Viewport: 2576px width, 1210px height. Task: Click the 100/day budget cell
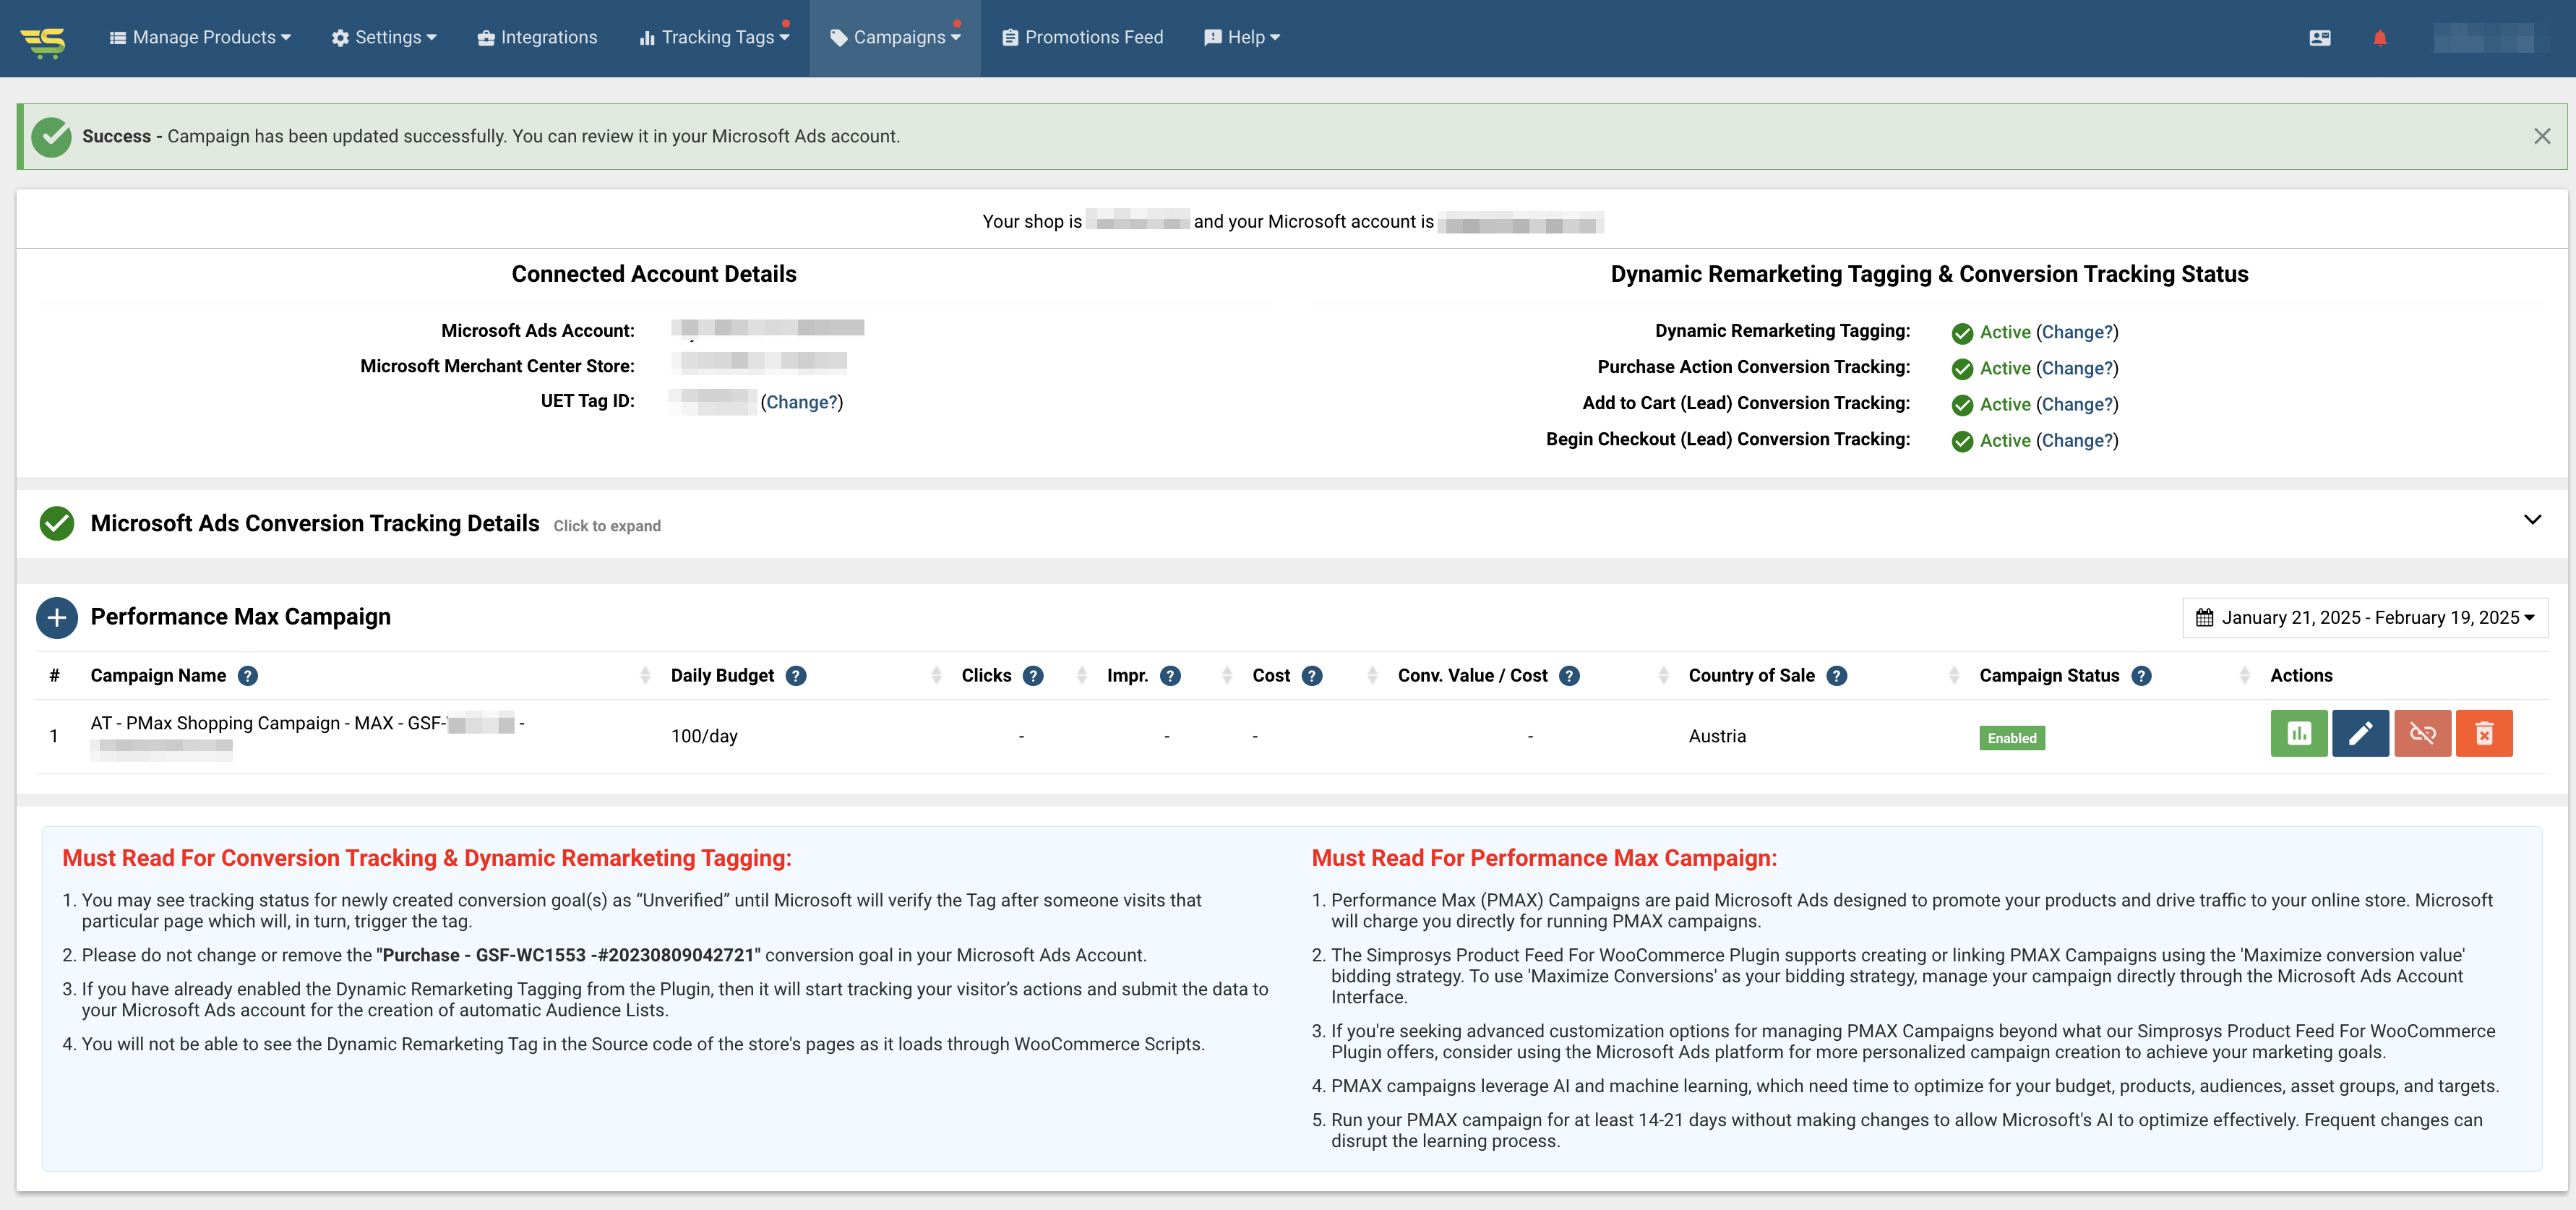(x=704, y=736)
